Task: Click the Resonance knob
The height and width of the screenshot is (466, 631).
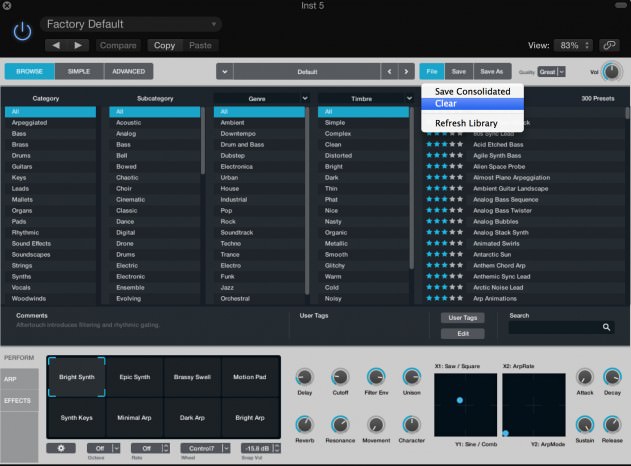Action: click(340, 425)
